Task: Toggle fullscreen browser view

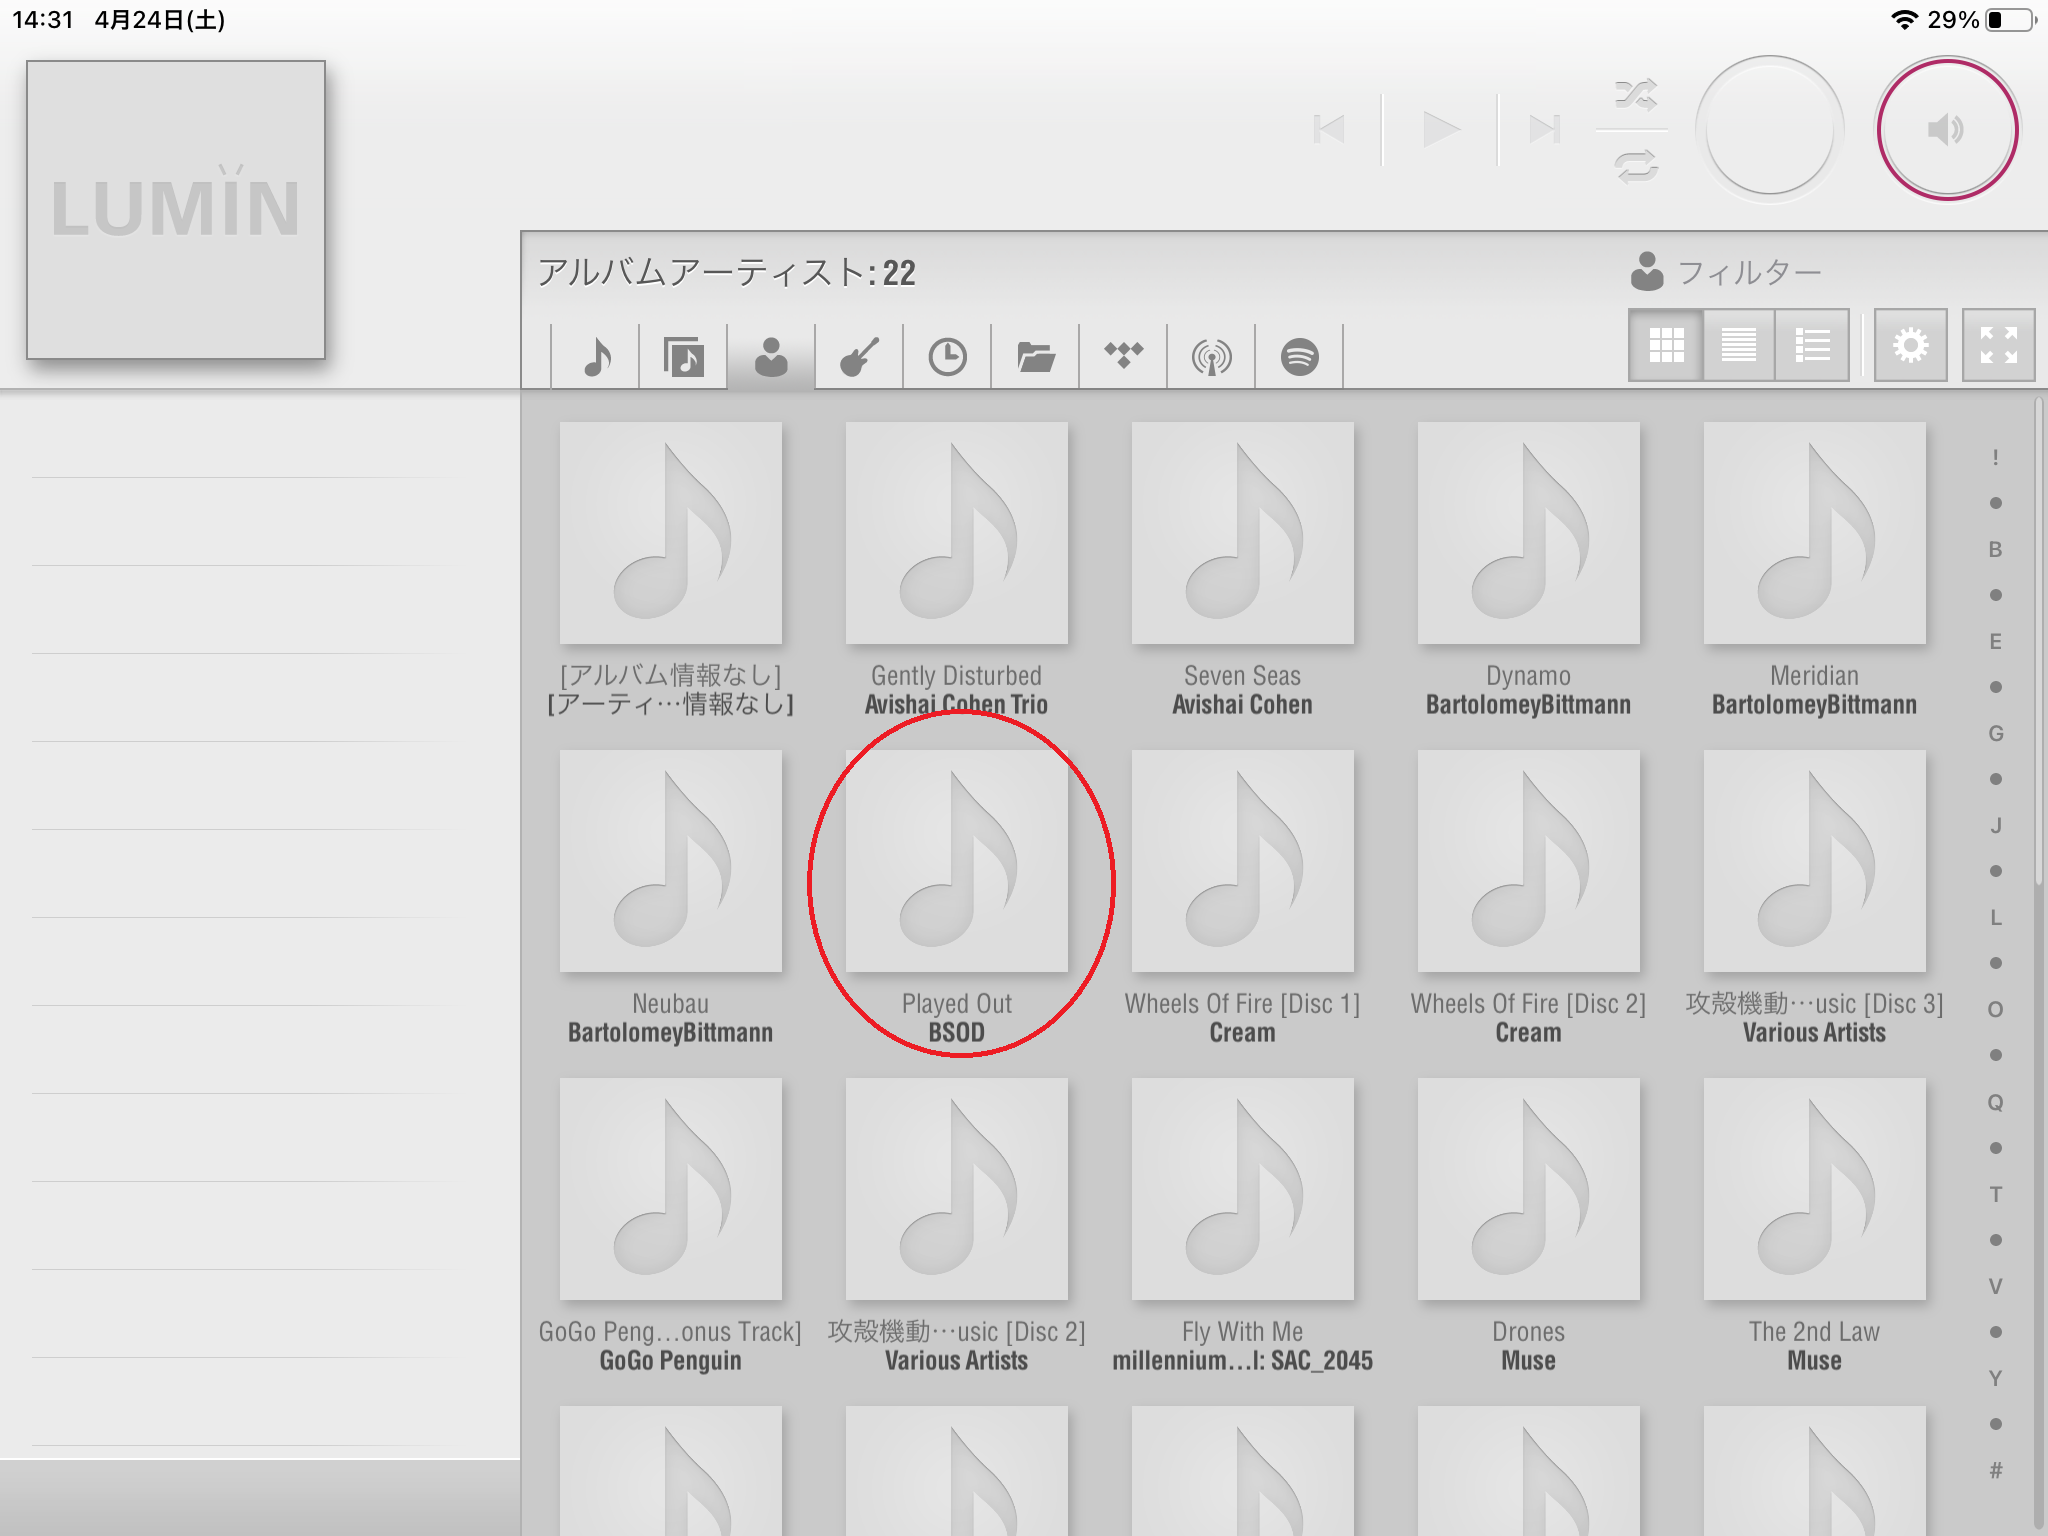Action: point(1998,346)
